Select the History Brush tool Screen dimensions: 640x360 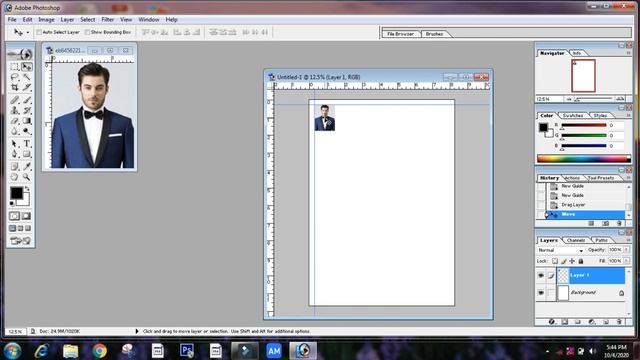tap(27, 110)
